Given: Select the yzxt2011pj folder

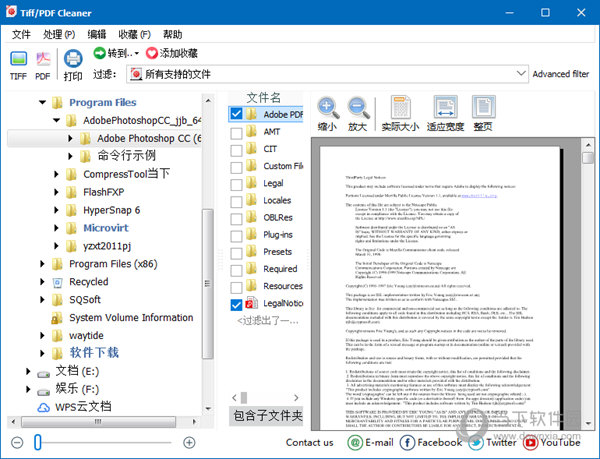Looking at the screenshot, I should point(107,246).
